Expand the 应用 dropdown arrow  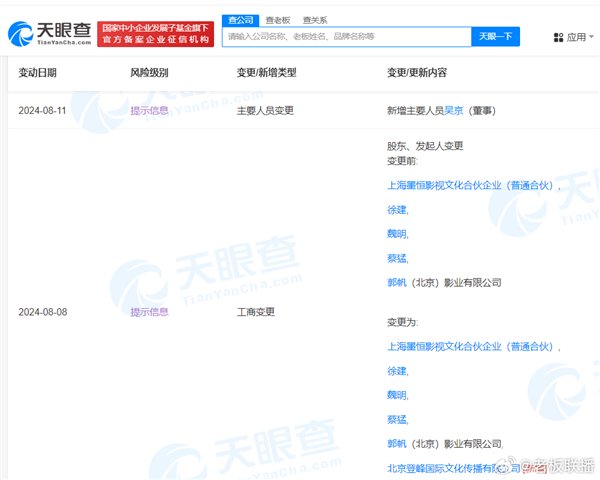click(x=591, y=37)
